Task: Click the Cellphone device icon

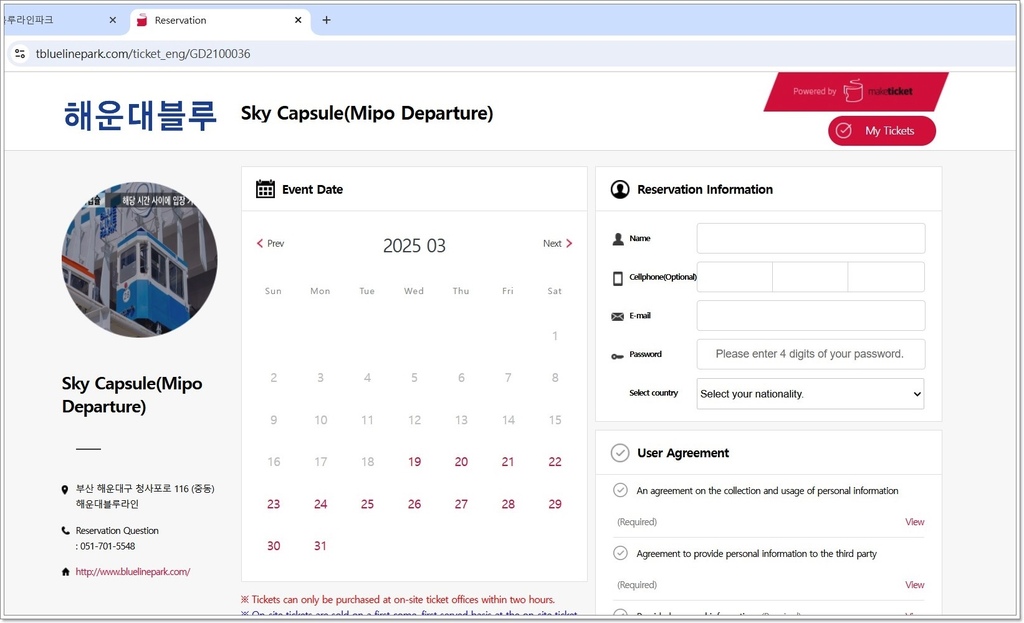Action: click(618, 278)
